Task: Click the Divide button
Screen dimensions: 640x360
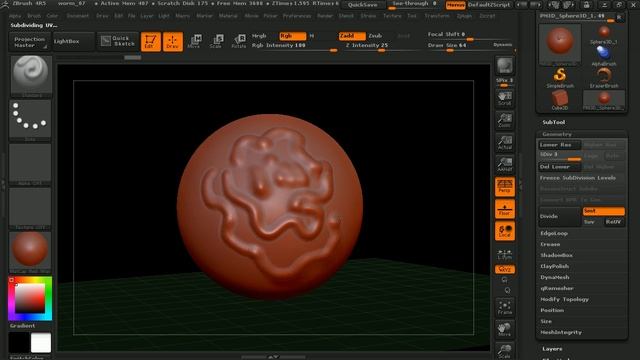Action: (x=559, y=216)
